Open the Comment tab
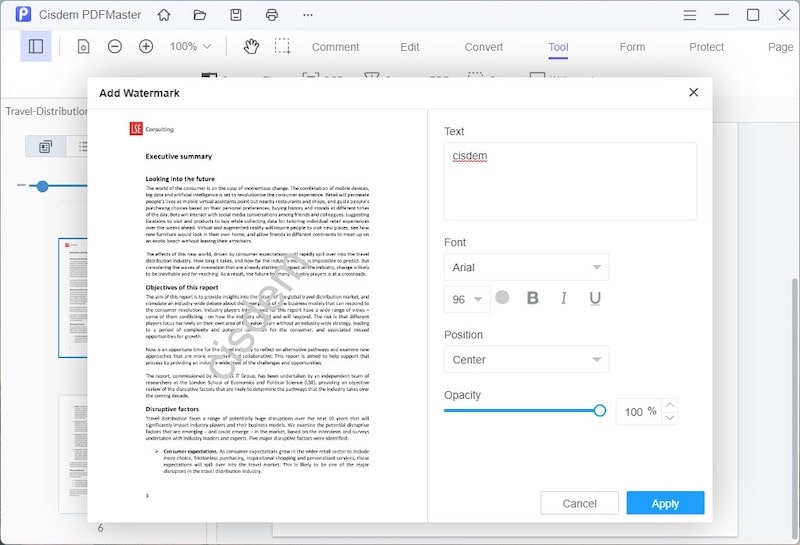This screenshot has height=545, width=800. (x=335, y=47)
